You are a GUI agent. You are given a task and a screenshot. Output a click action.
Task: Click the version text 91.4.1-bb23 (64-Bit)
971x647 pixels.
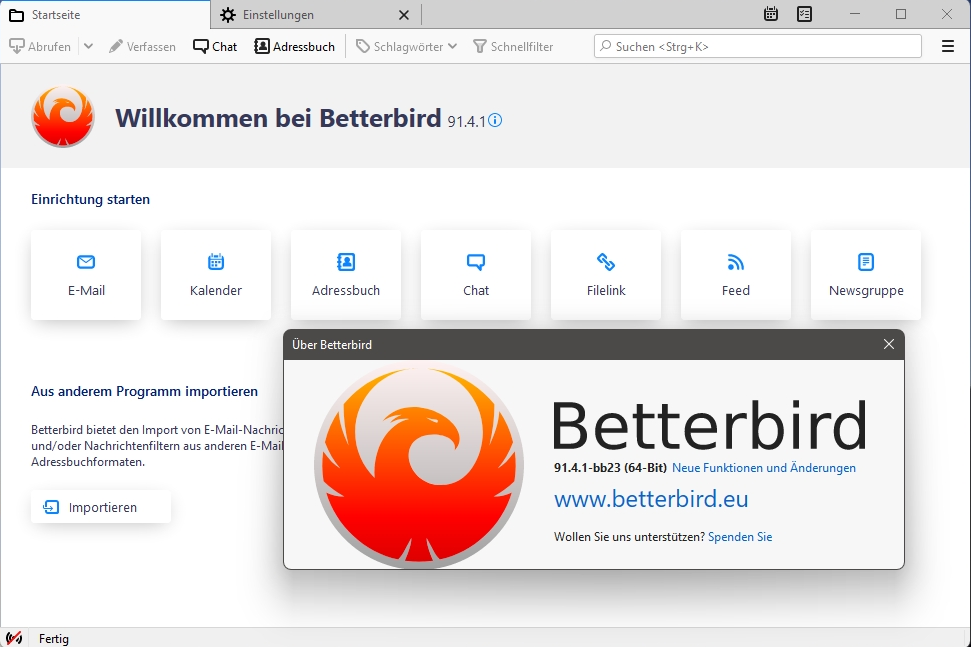point(610,468)
